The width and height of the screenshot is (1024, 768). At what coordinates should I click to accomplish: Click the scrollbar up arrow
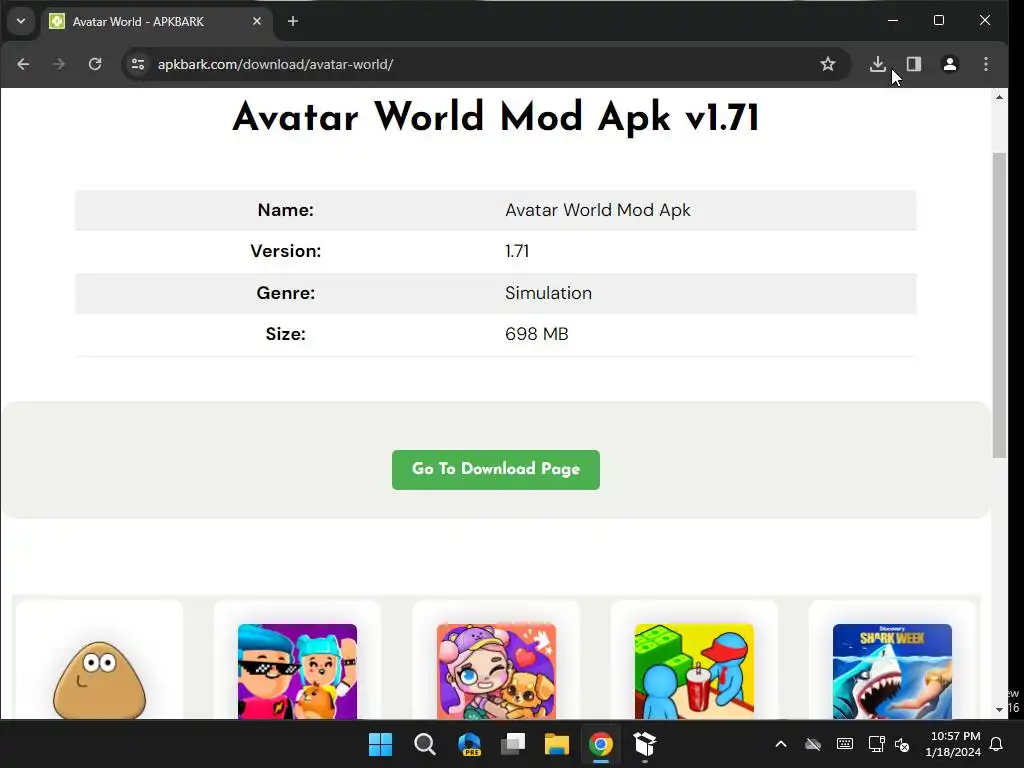tap(999, 97)
